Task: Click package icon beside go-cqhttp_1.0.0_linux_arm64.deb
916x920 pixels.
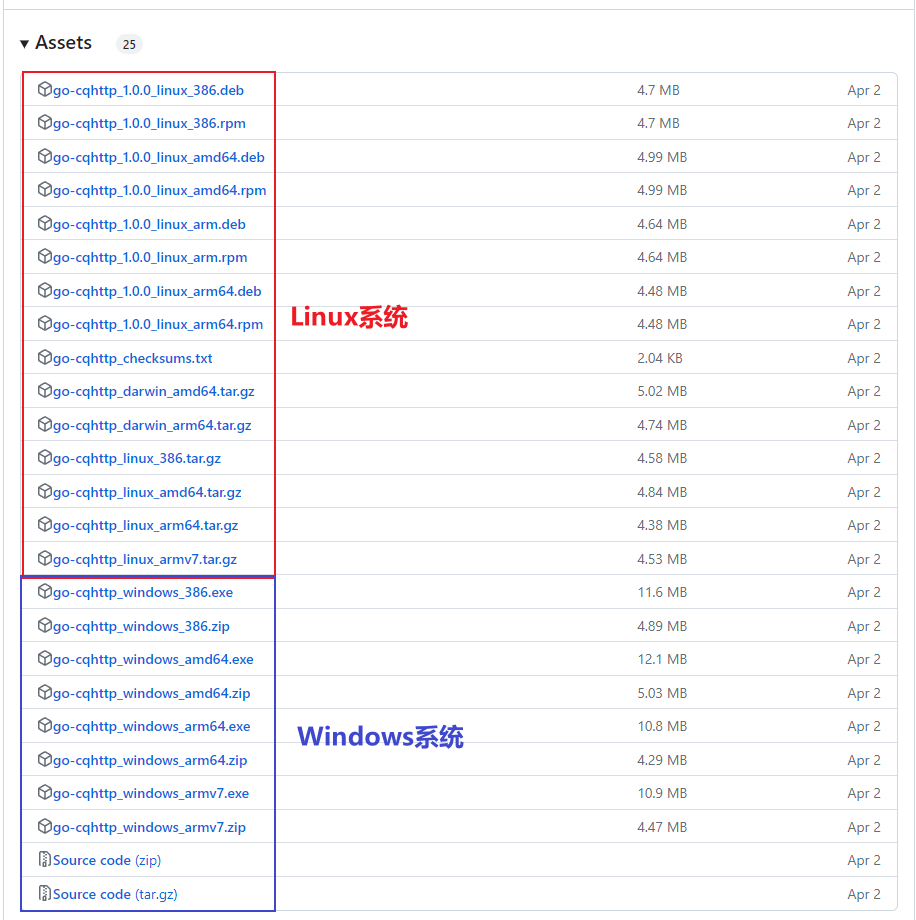Action: click(45, 290)
